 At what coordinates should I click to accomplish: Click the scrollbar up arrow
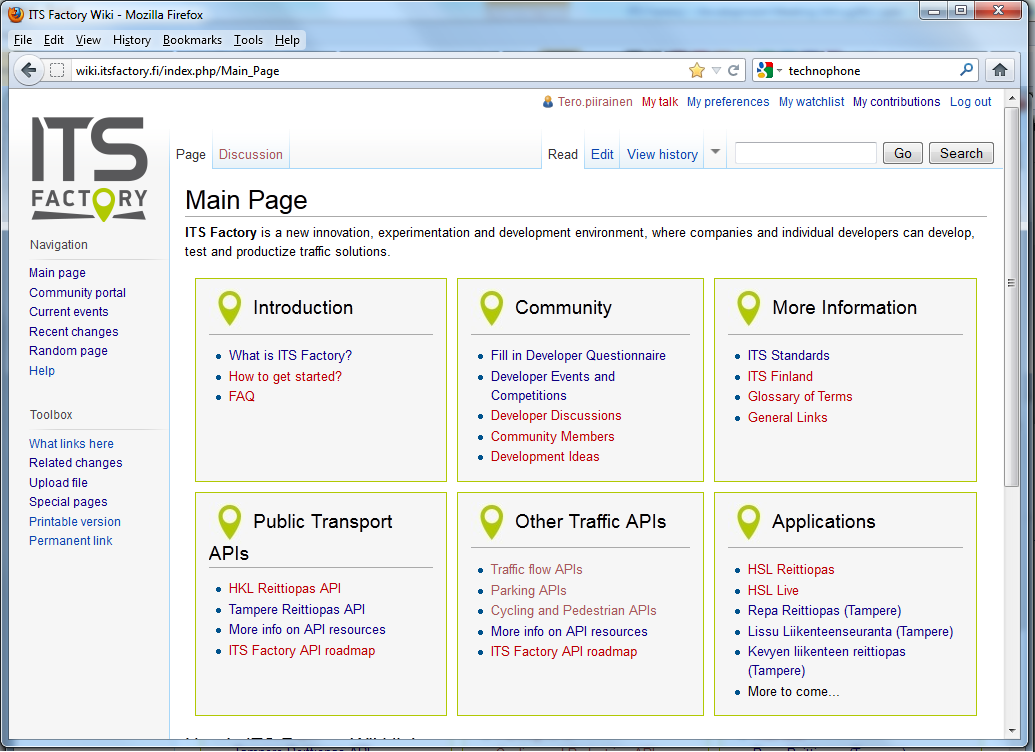[x=1011, y=98]
